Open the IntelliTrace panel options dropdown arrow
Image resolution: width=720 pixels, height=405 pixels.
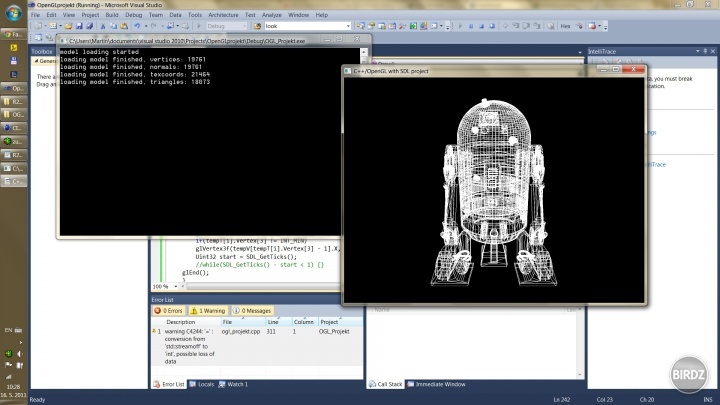(698, 51)
